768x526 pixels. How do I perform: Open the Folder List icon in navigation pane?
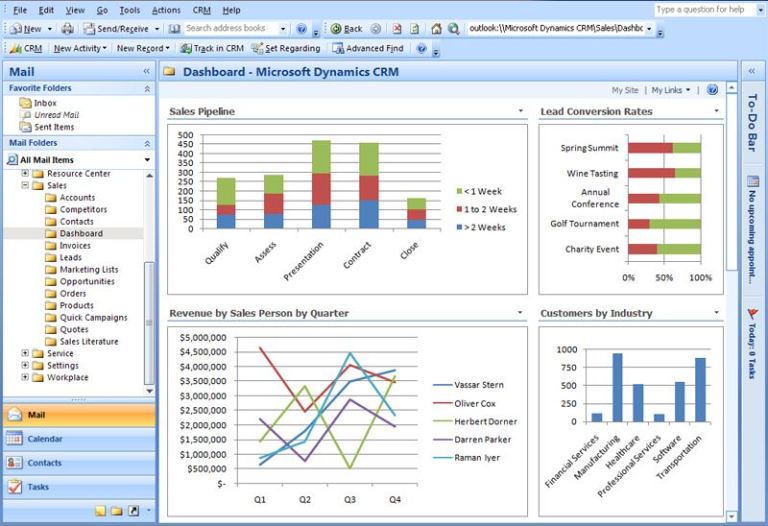[117, 511]
